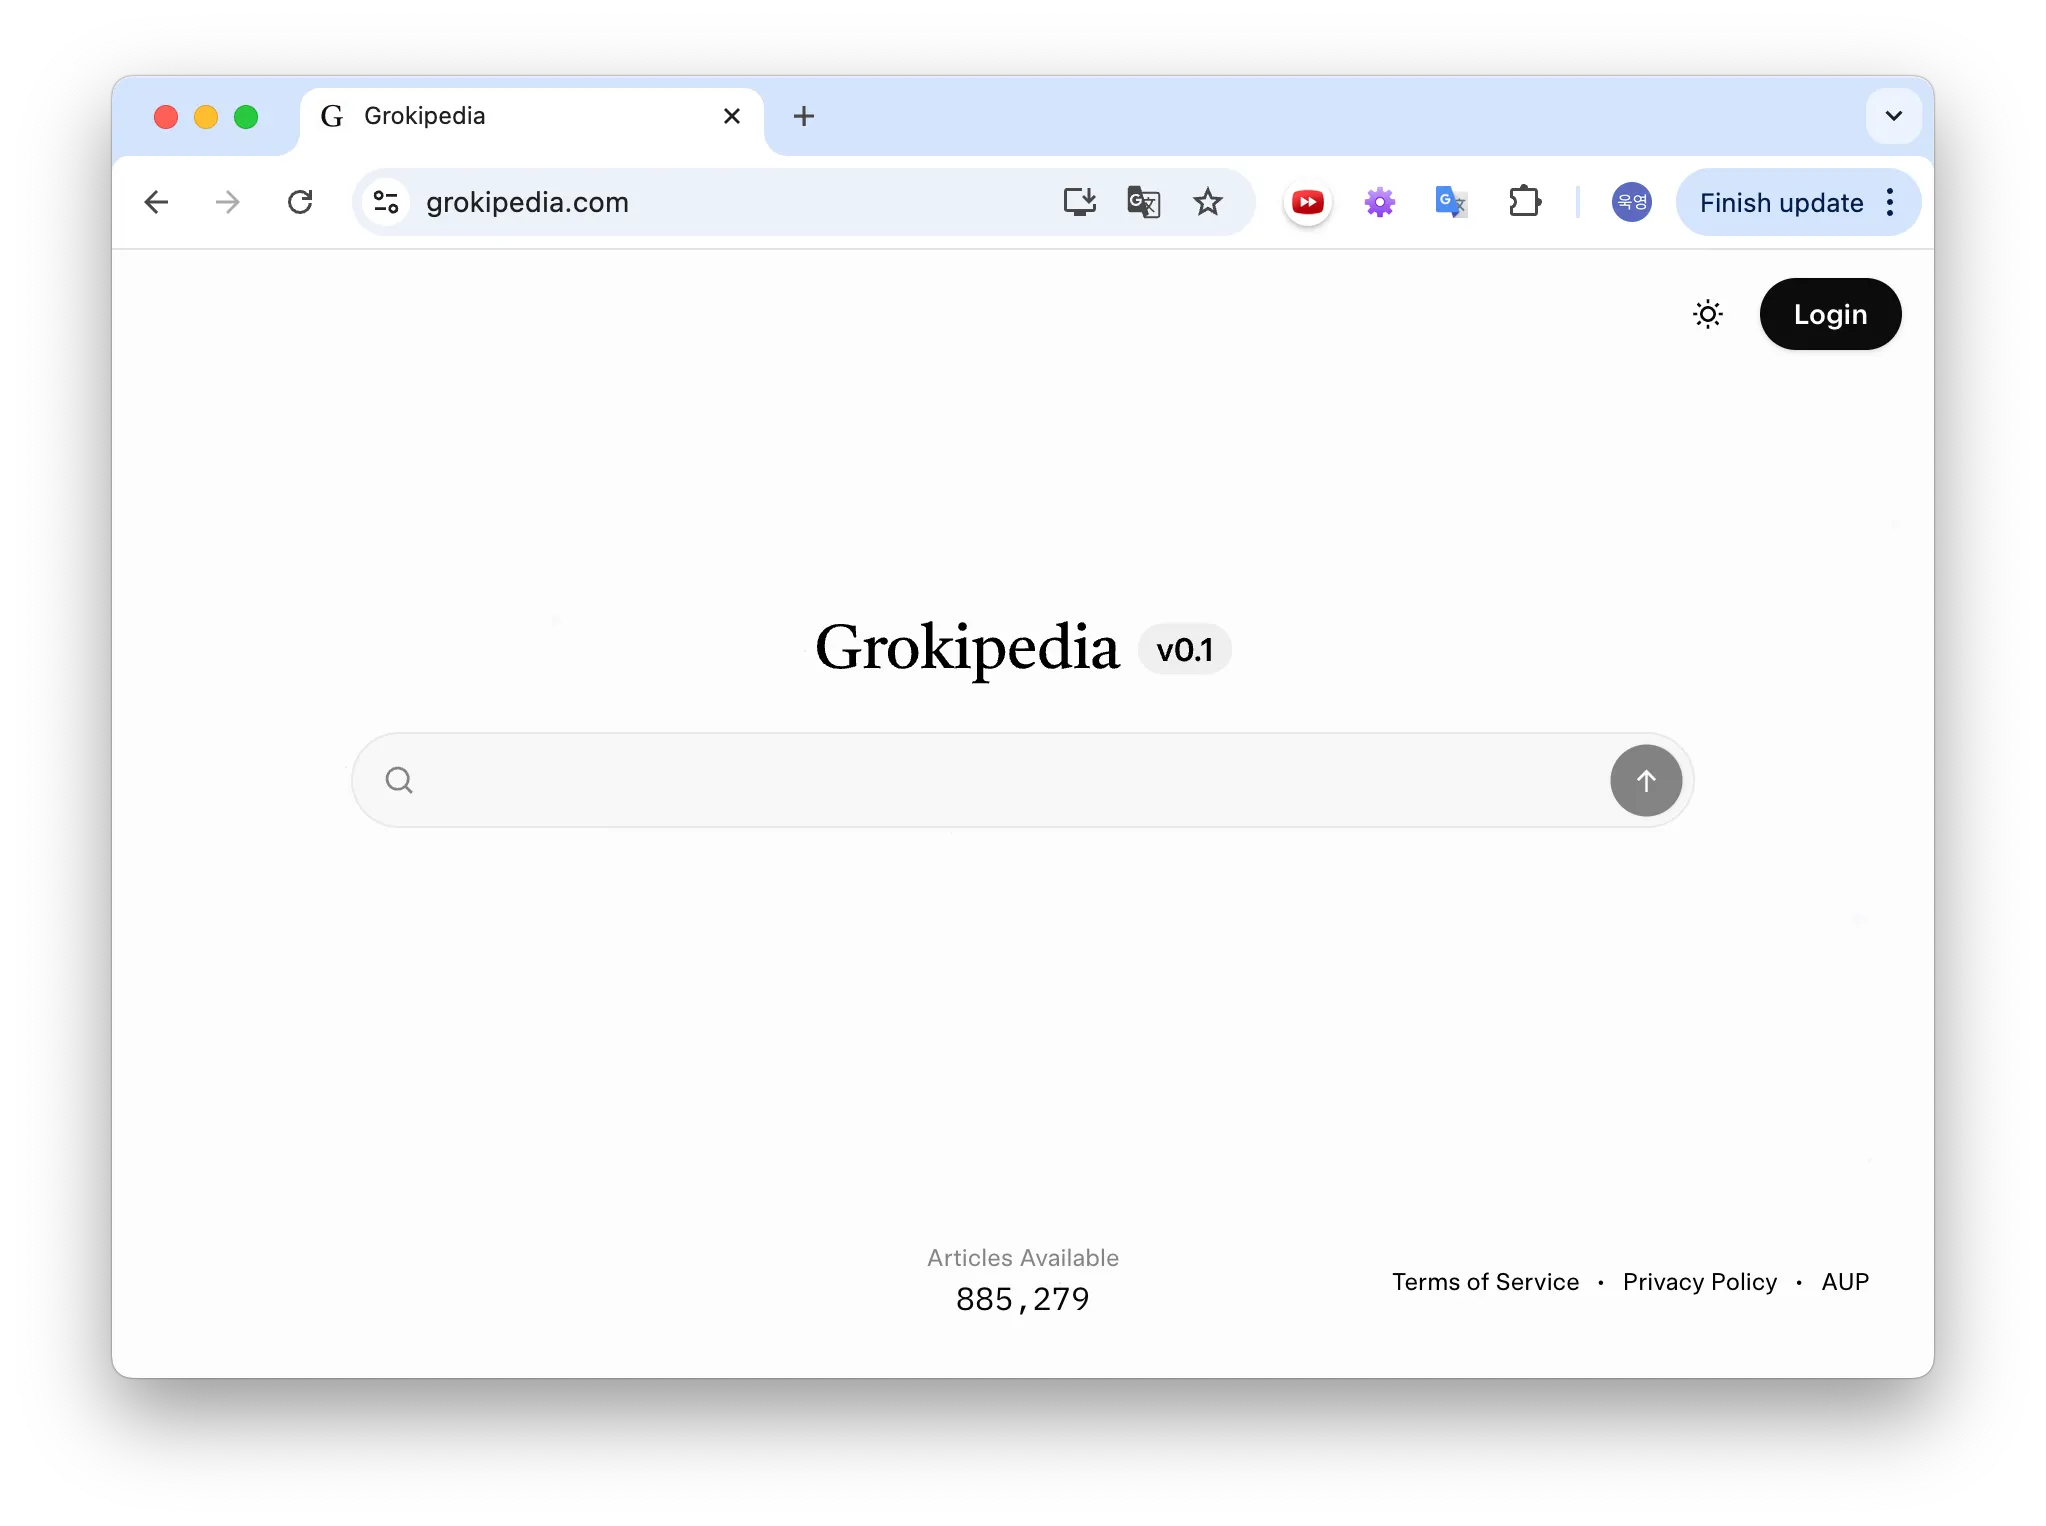The image size is (2046, 1526).
Task: Open a new tab with plus button
Action: [803, 116]
